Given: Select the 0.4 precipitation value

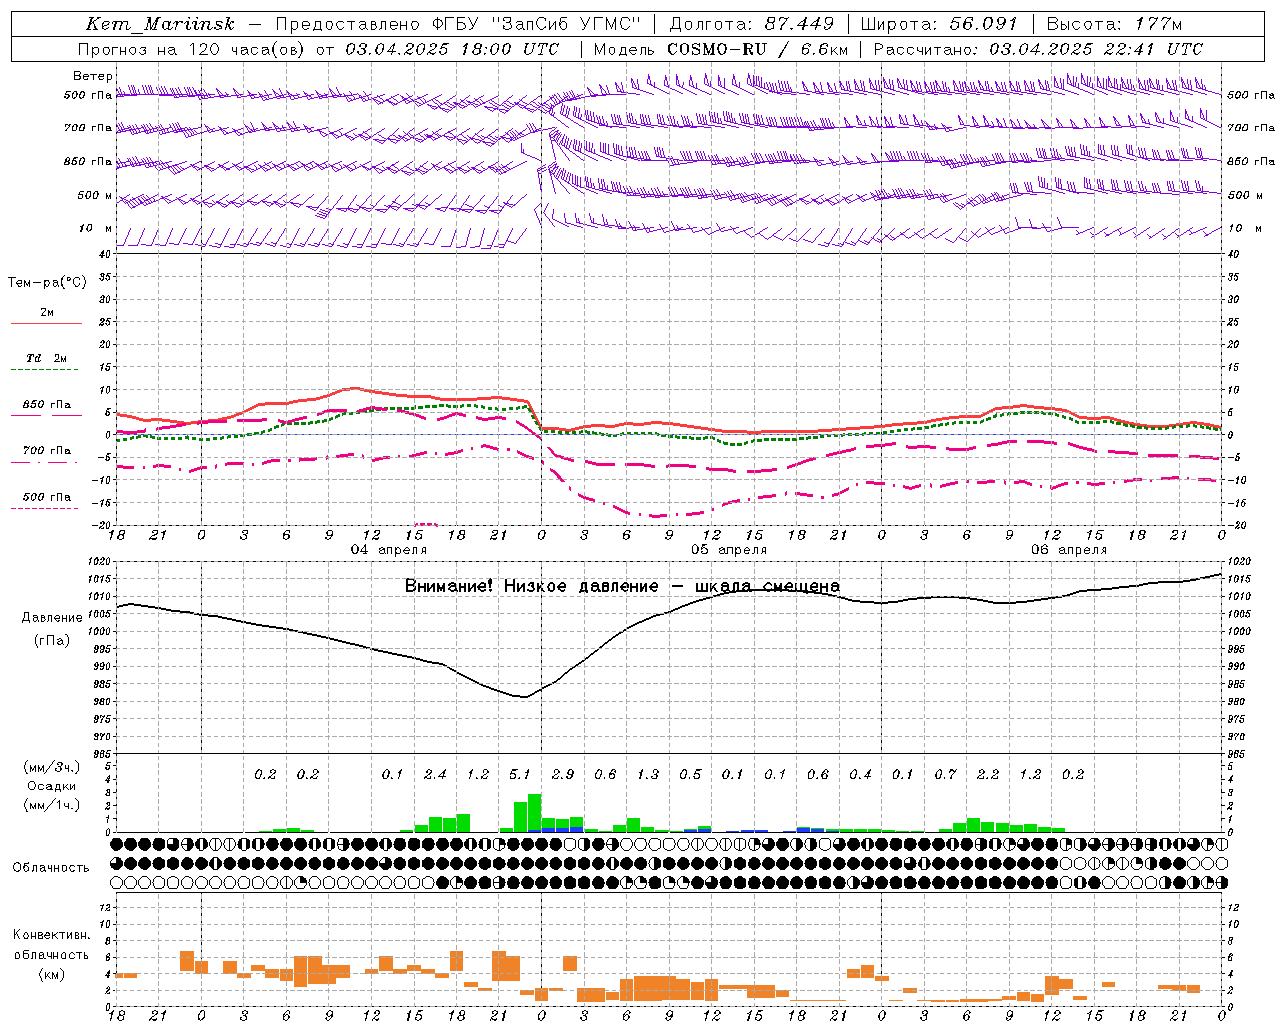Looking at the screenshot, I should [860, 775].
